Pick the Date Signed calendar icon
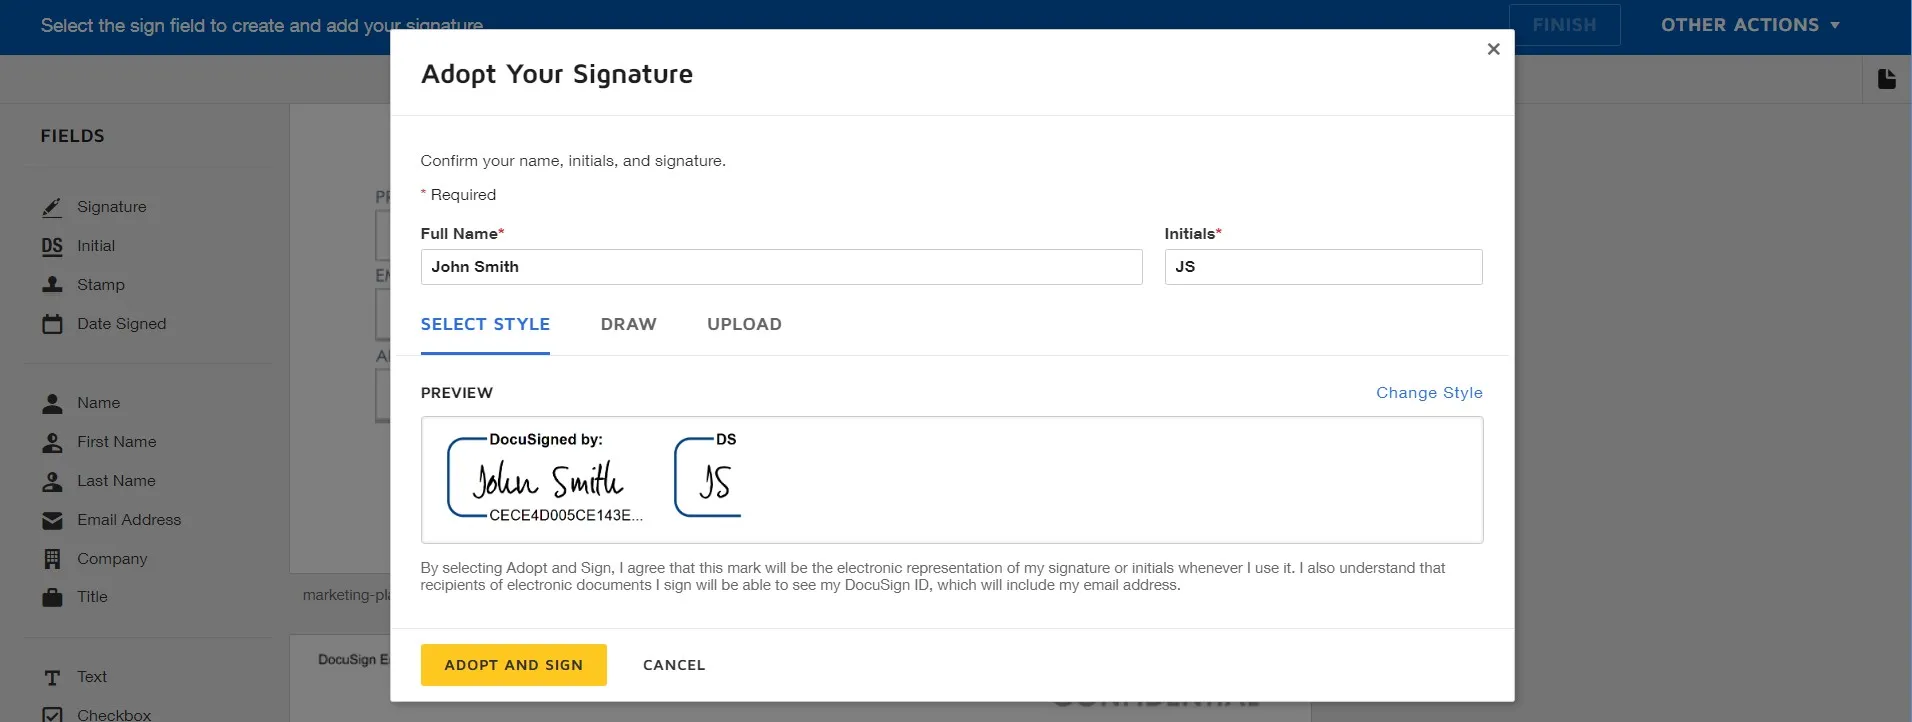 coord(52,324)
